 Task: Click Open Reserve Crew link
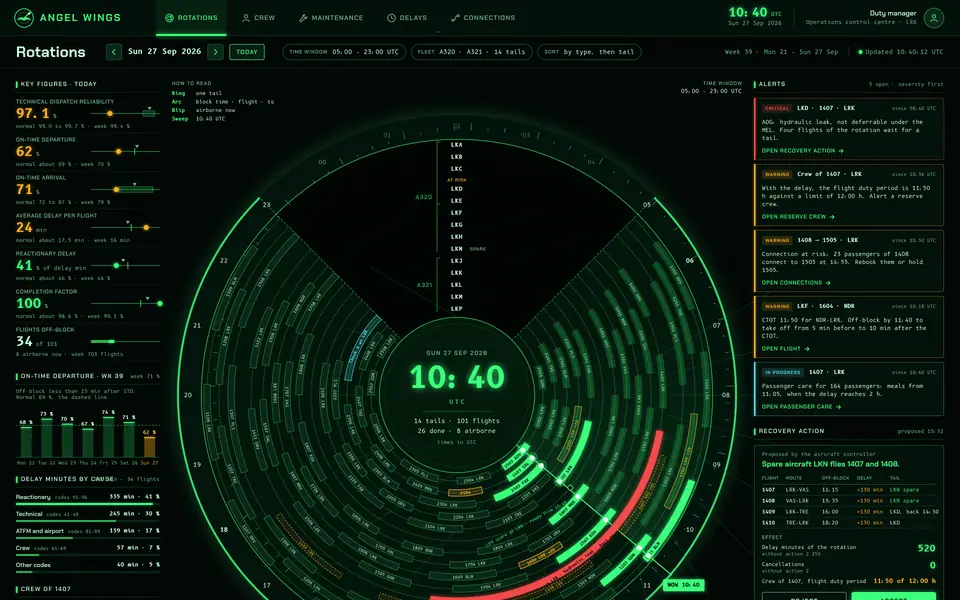tap(798, 217)
